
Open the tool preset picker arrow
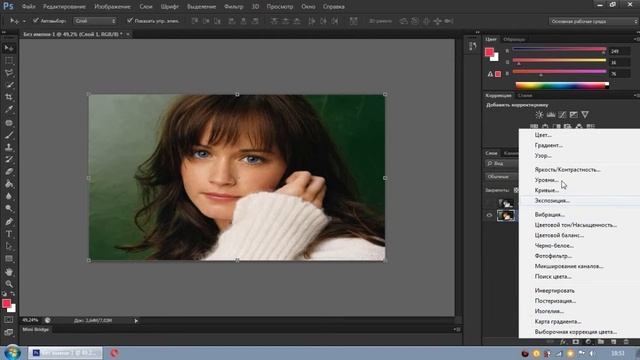[24, 21]
